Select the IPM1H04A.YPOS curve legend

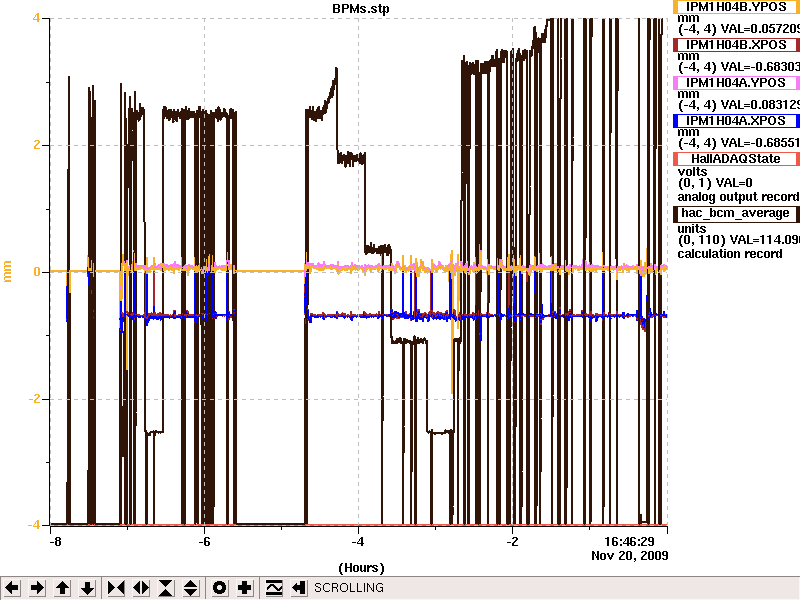pyautogui.click(x=736, y=83)
